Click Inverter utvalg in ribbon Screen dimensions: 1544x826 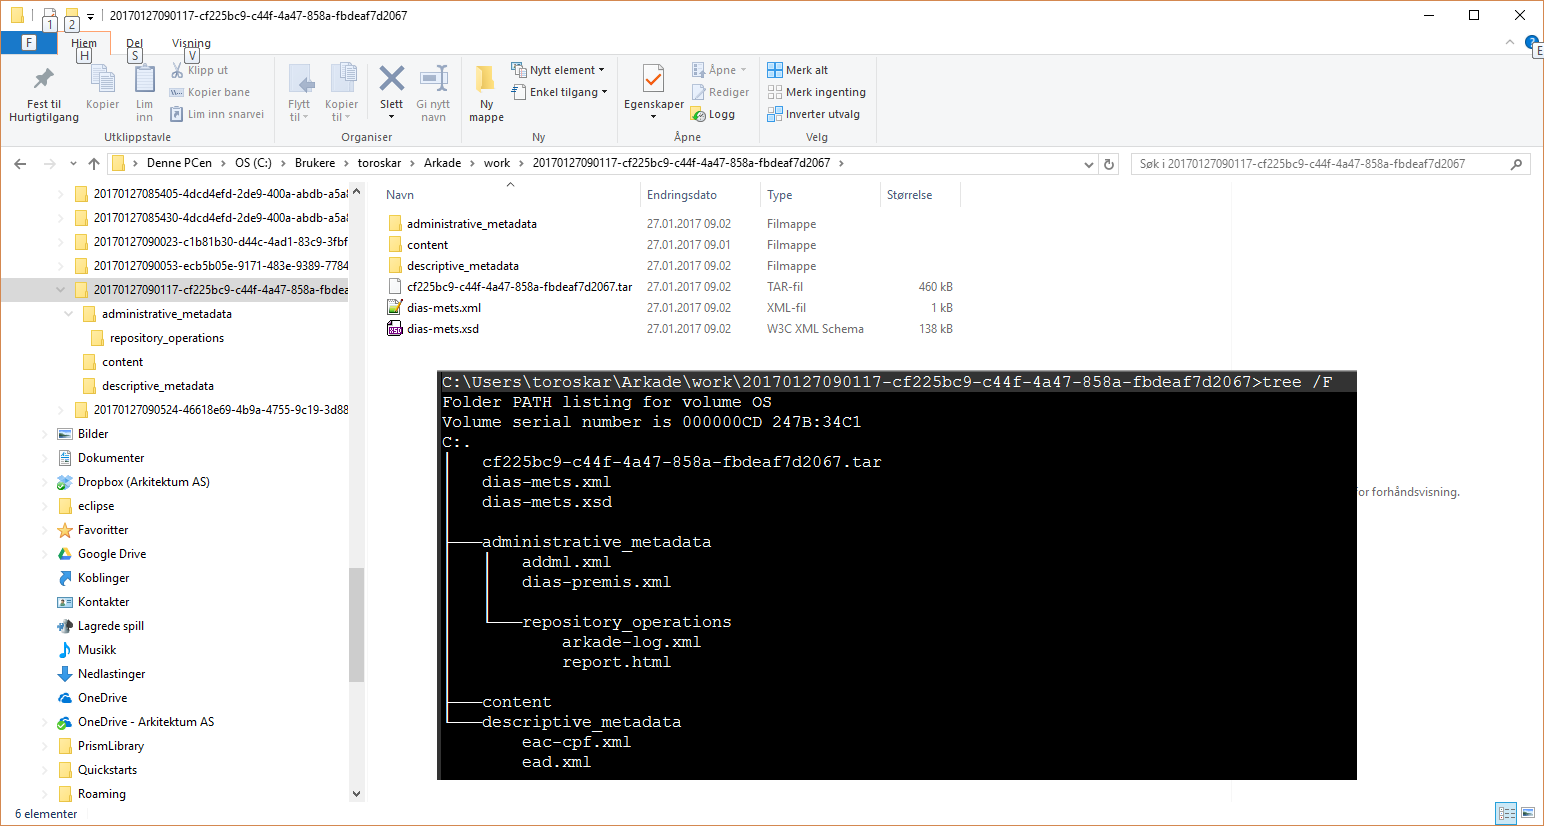click(813, 114)
